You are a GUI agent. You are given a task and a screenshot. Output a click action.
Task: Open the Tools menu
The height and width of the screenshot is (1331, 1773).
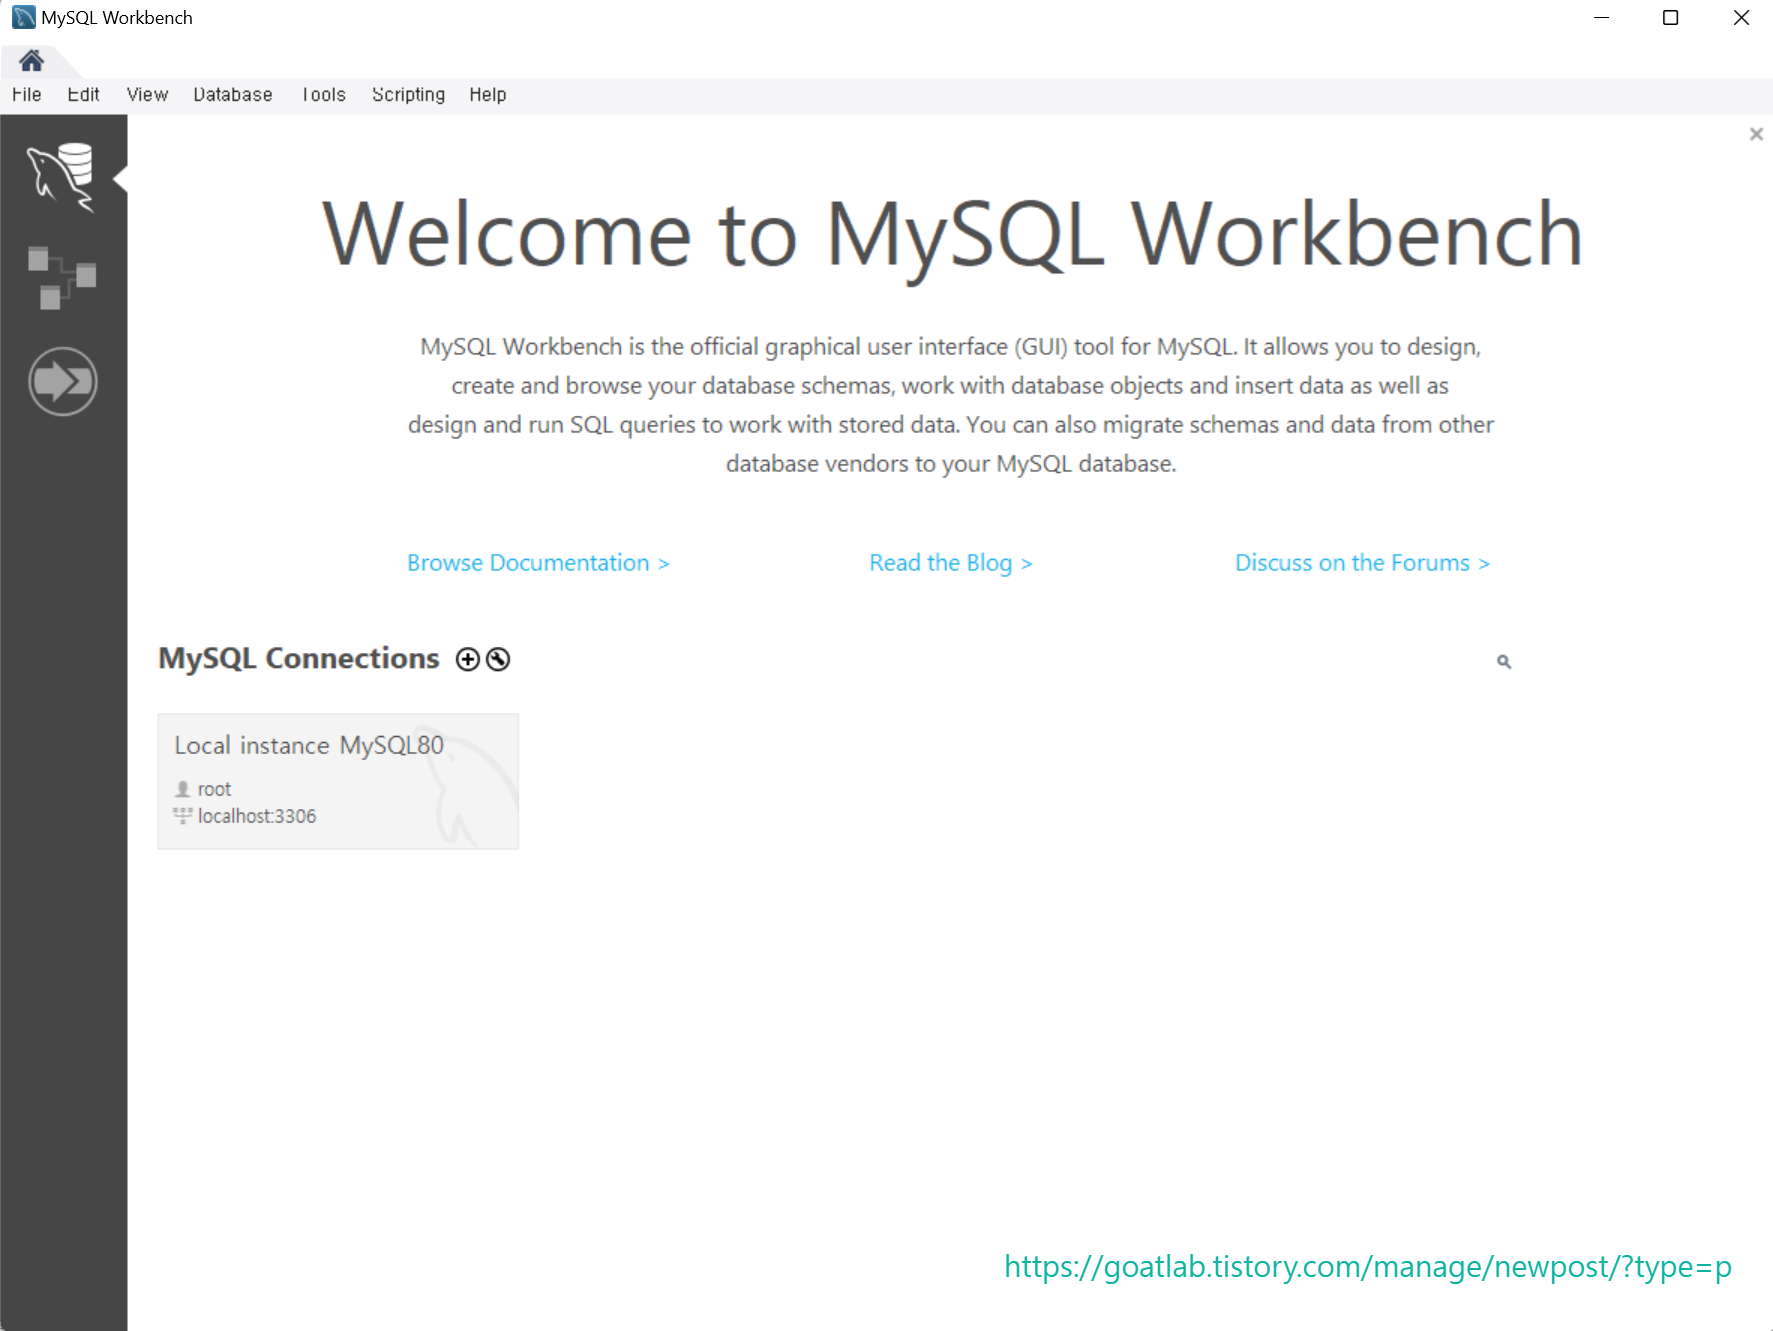tap(324, 95)
